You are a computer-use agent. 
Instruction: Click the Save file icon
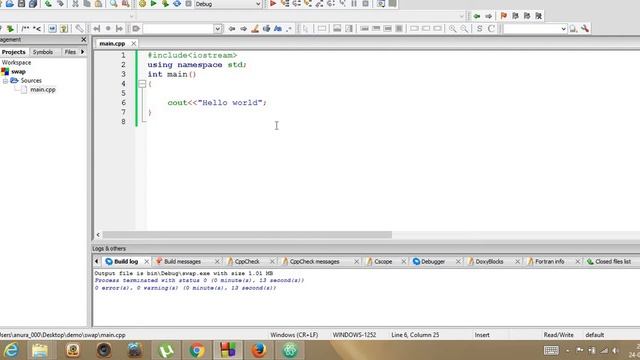point(21,4)
